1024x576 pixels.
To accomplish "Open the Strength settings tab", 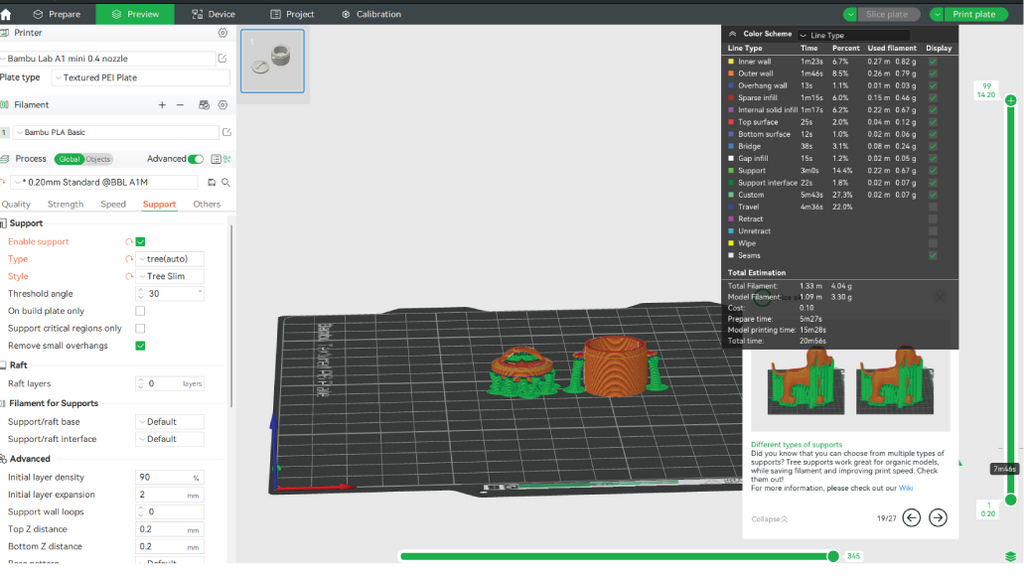I will (65, 204).
